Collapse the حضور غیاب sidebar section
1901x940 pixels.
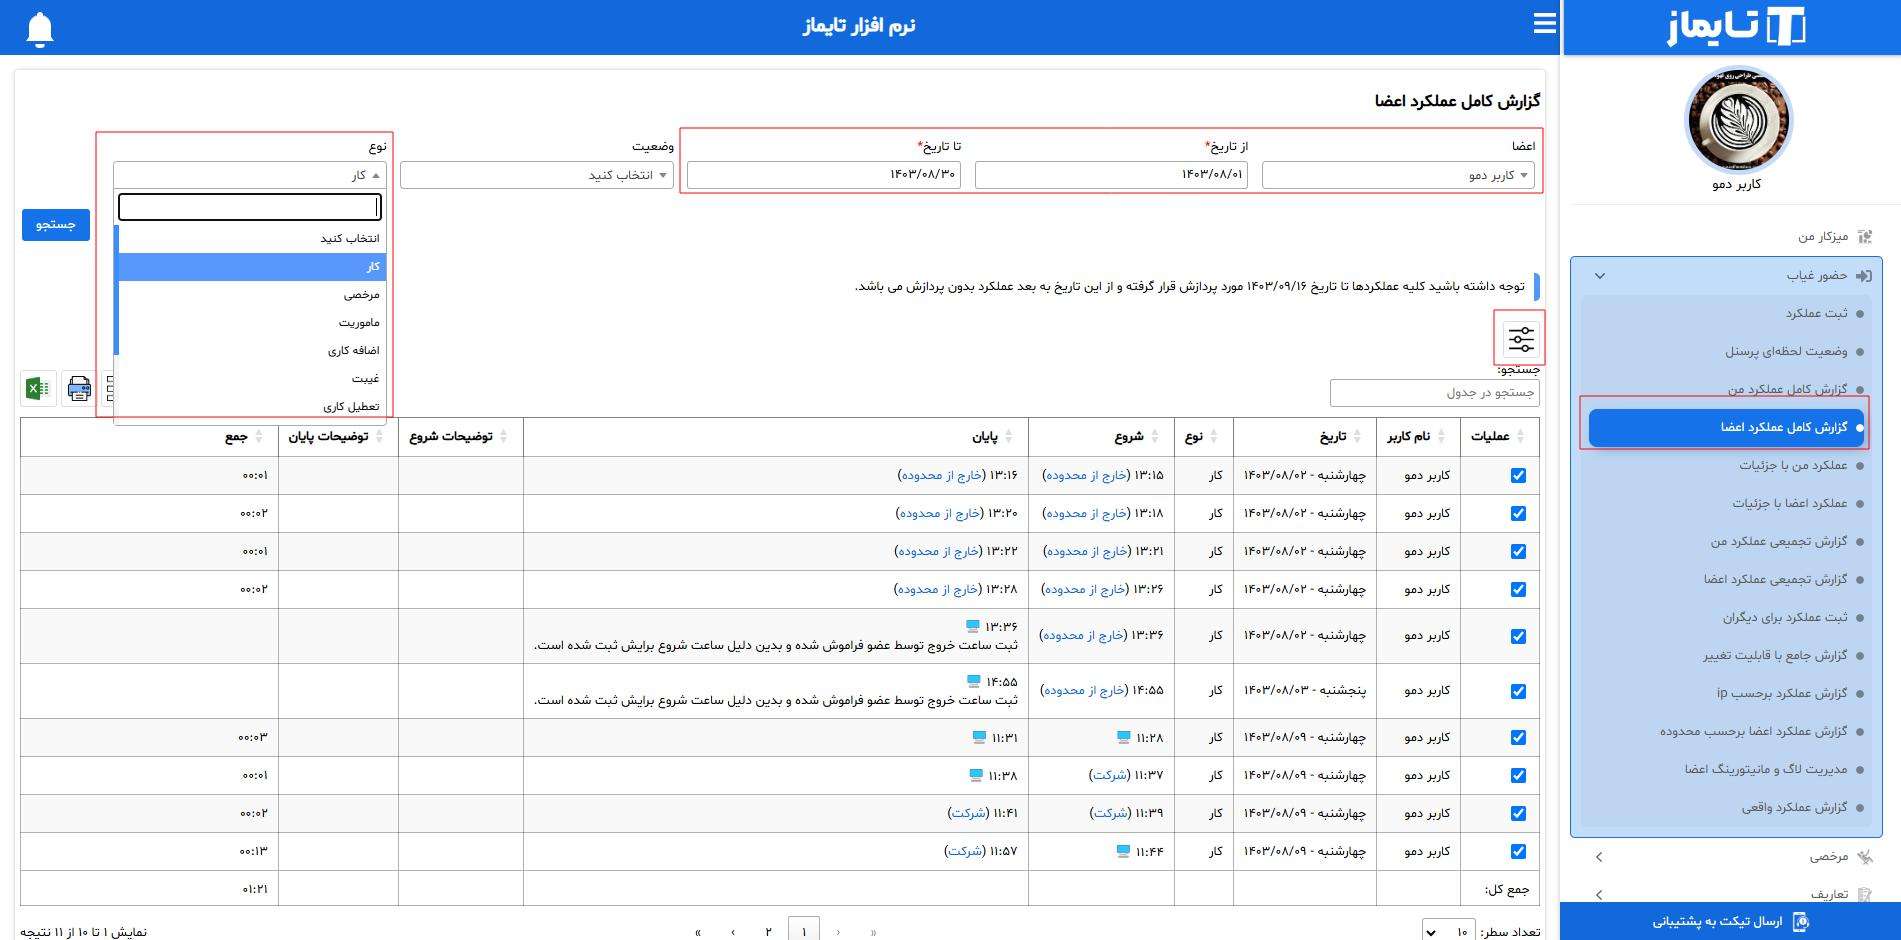click(1600, 276)
